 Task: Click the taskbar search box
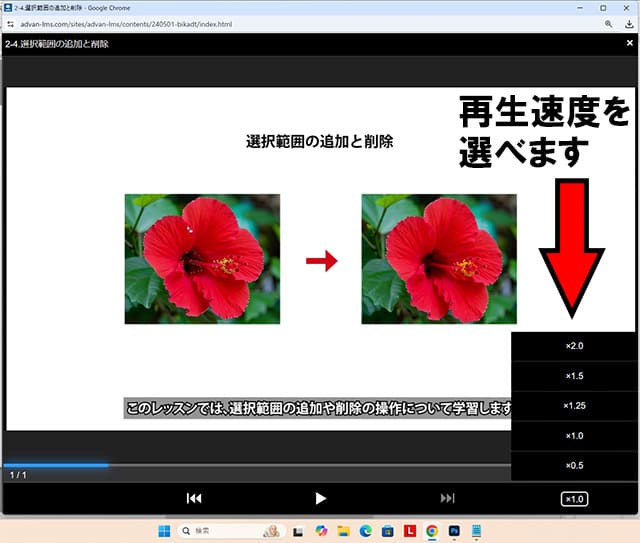click(x=230, y=531)
